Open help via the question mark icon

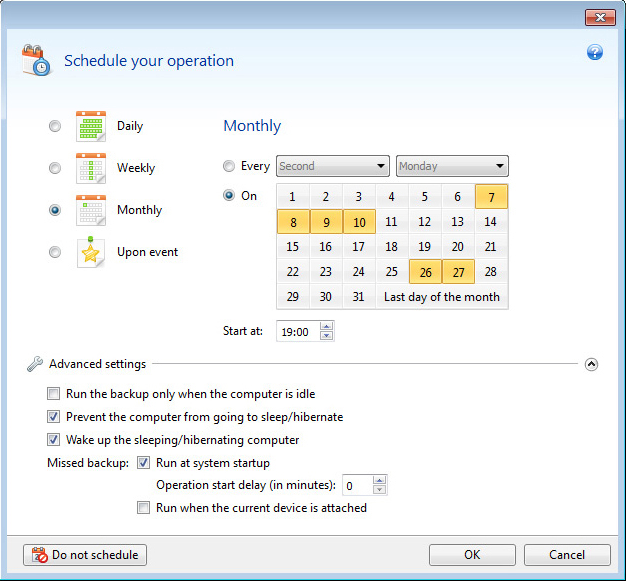coord(595,52)
